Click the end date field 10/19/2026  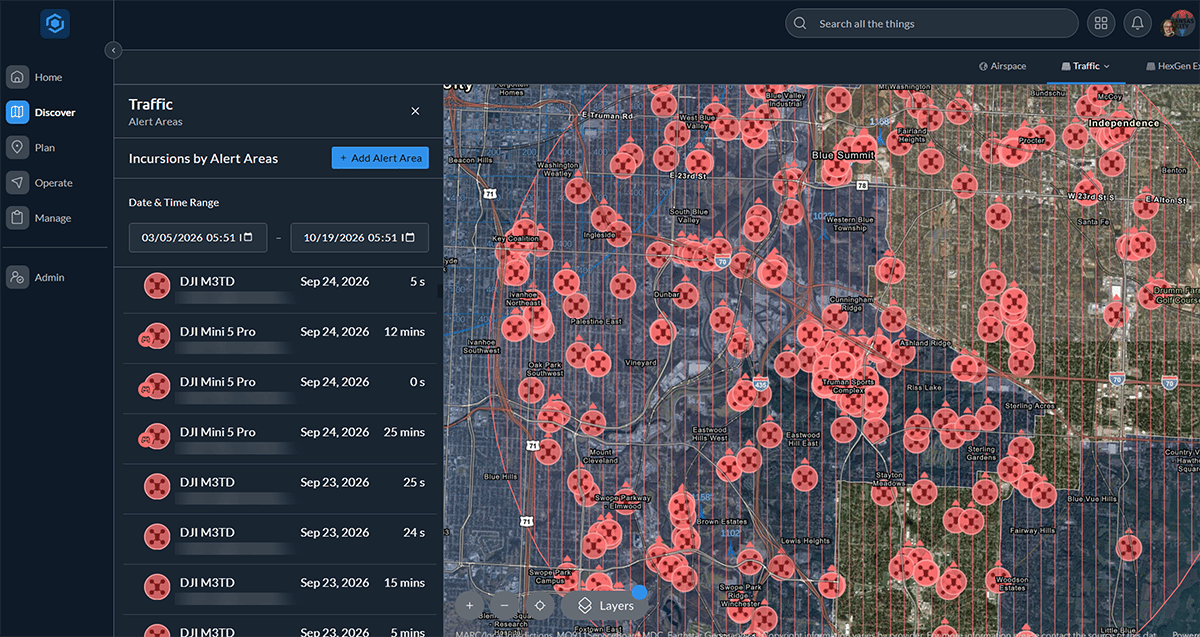(360, 238)
